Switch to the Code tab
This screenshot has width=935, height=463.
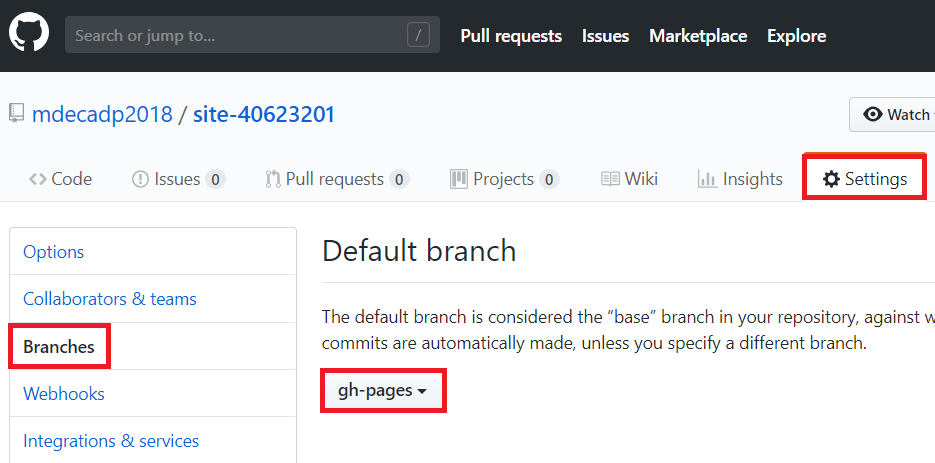(60, 179)
